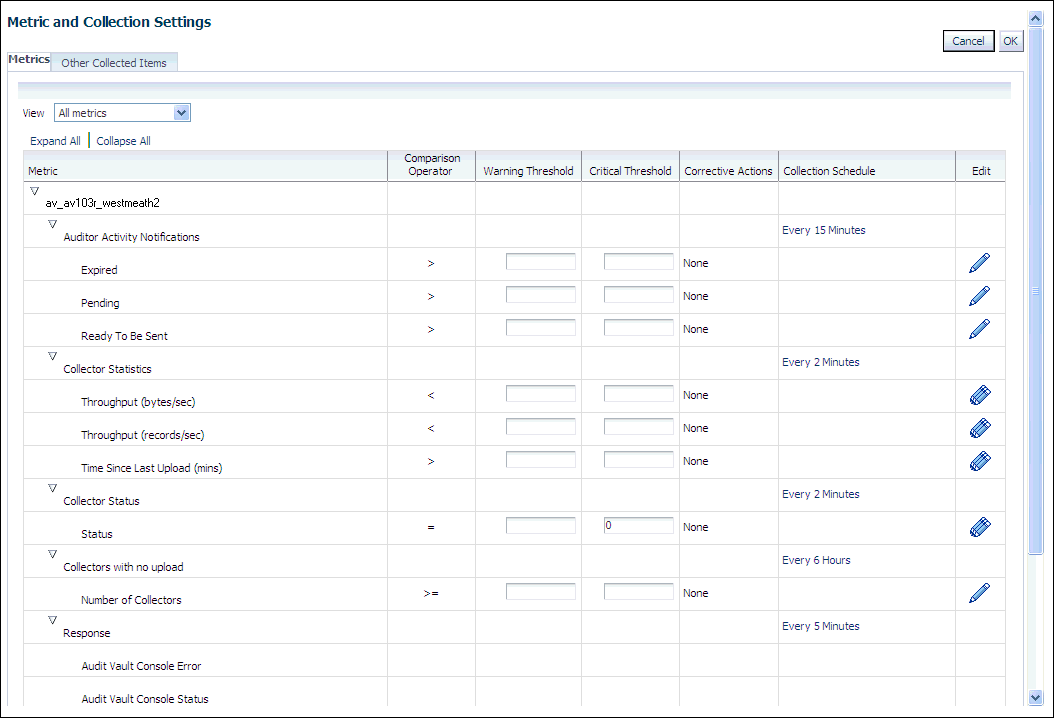This screenshot has width=1054, height=718.
Task: Click the vertical scrollbar up arrow
Action: click(x=1035, y=19)
